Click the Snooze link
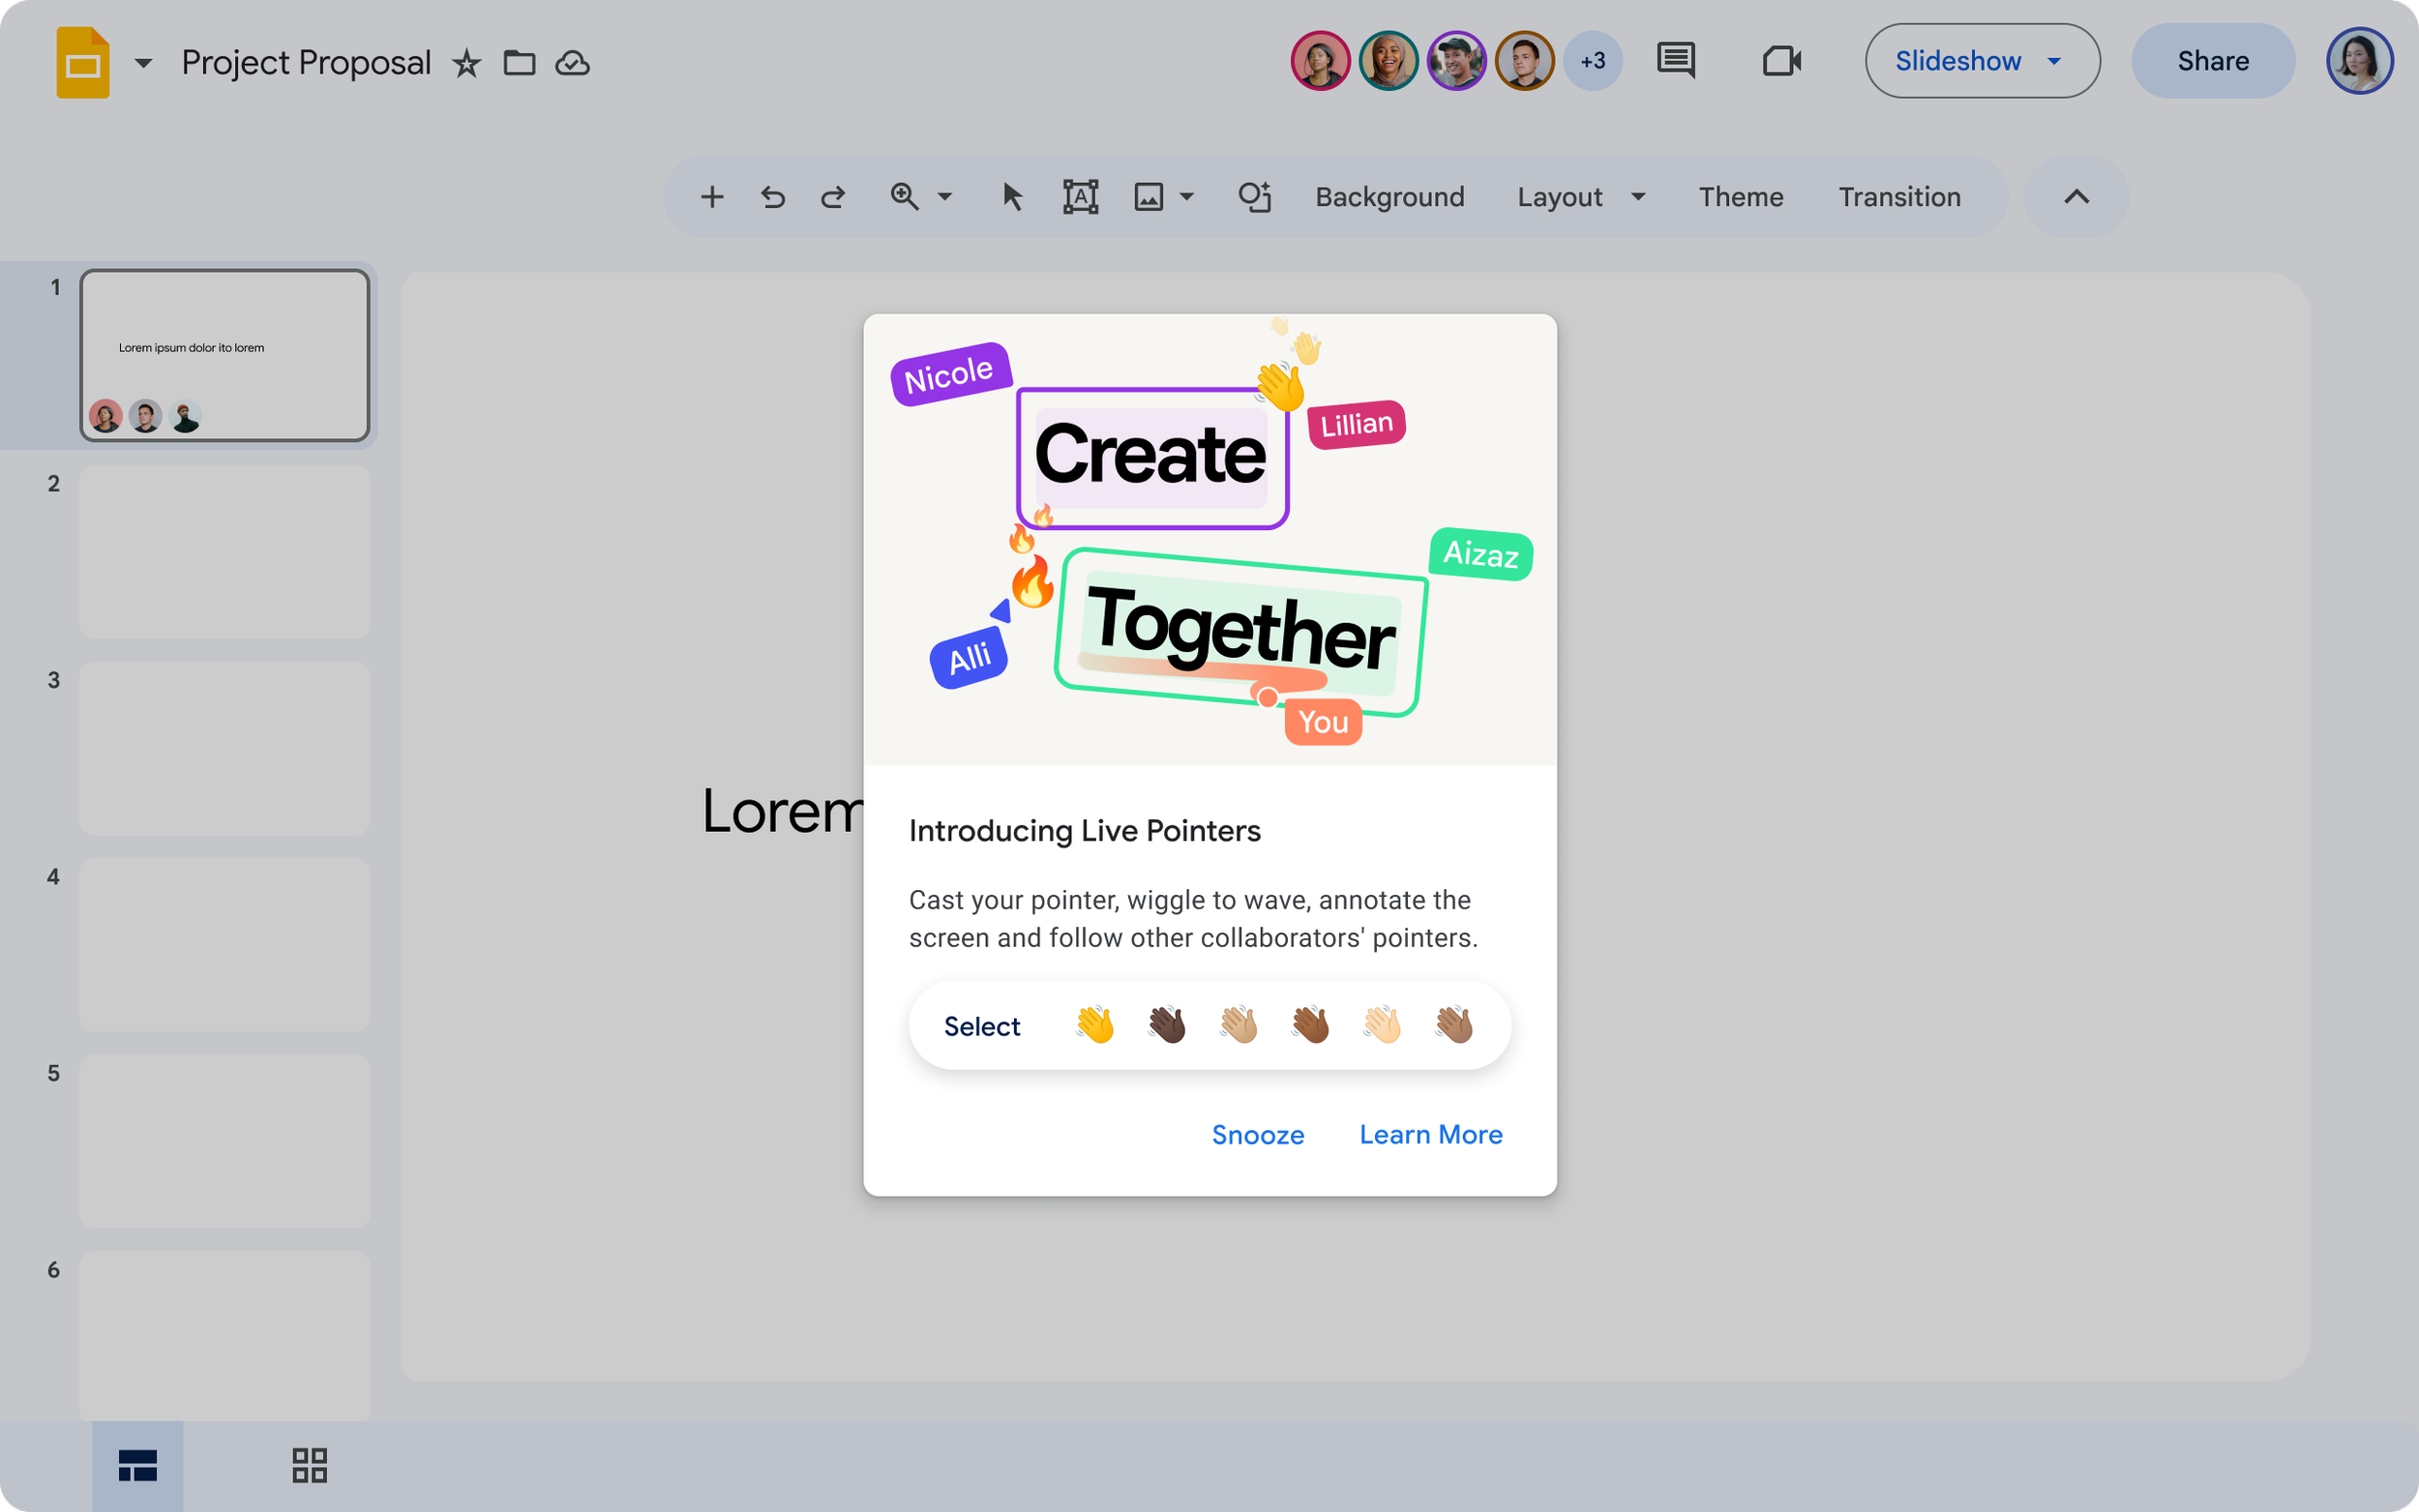The image size is (2419, 1512). [x=1257, y=1134]
